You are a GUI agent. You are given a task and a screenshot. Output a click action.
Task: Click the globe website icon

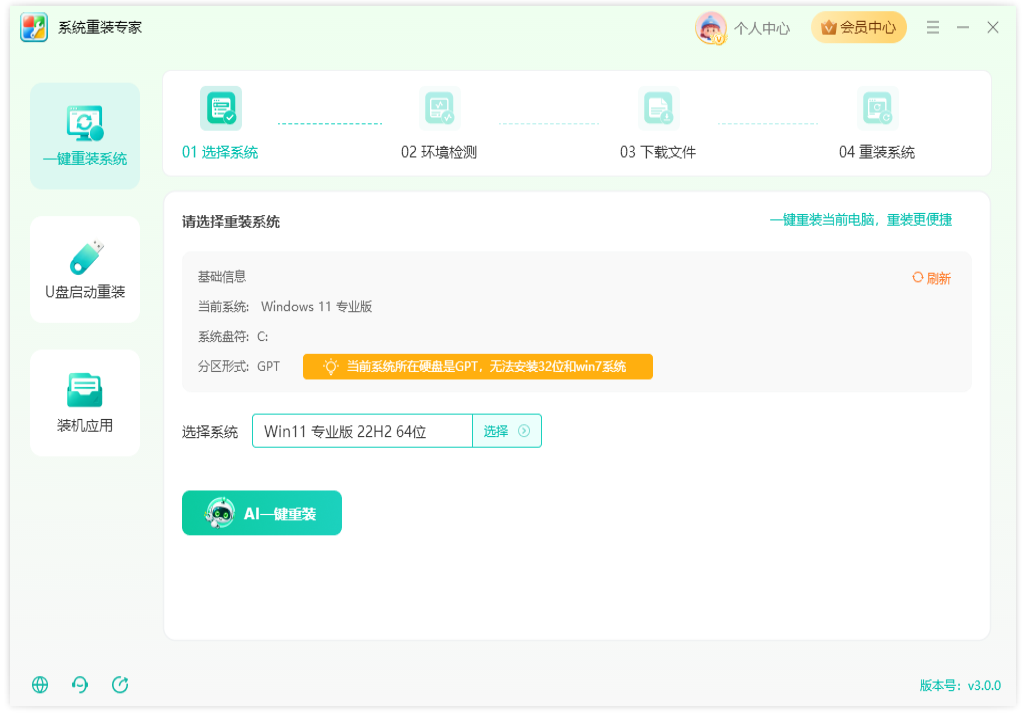[40, 685]
